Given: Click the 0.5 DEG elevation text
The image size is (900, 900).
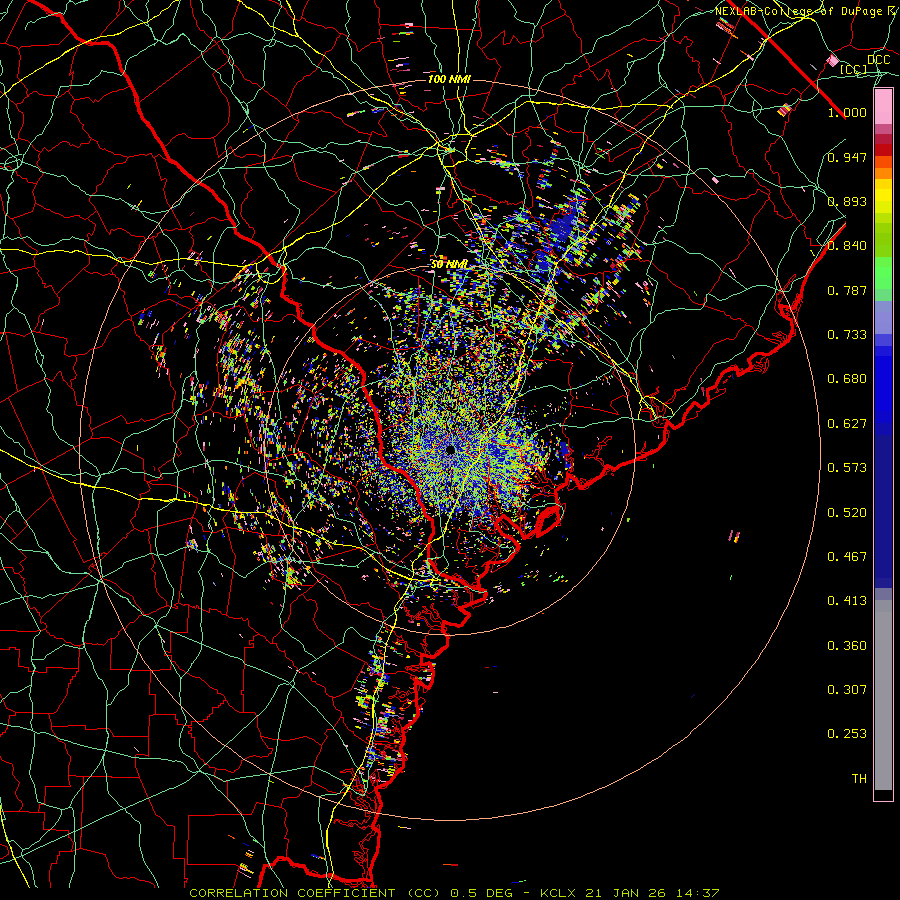Looking at the screenshot, I should pyautogui.click(x=482, y=893).
